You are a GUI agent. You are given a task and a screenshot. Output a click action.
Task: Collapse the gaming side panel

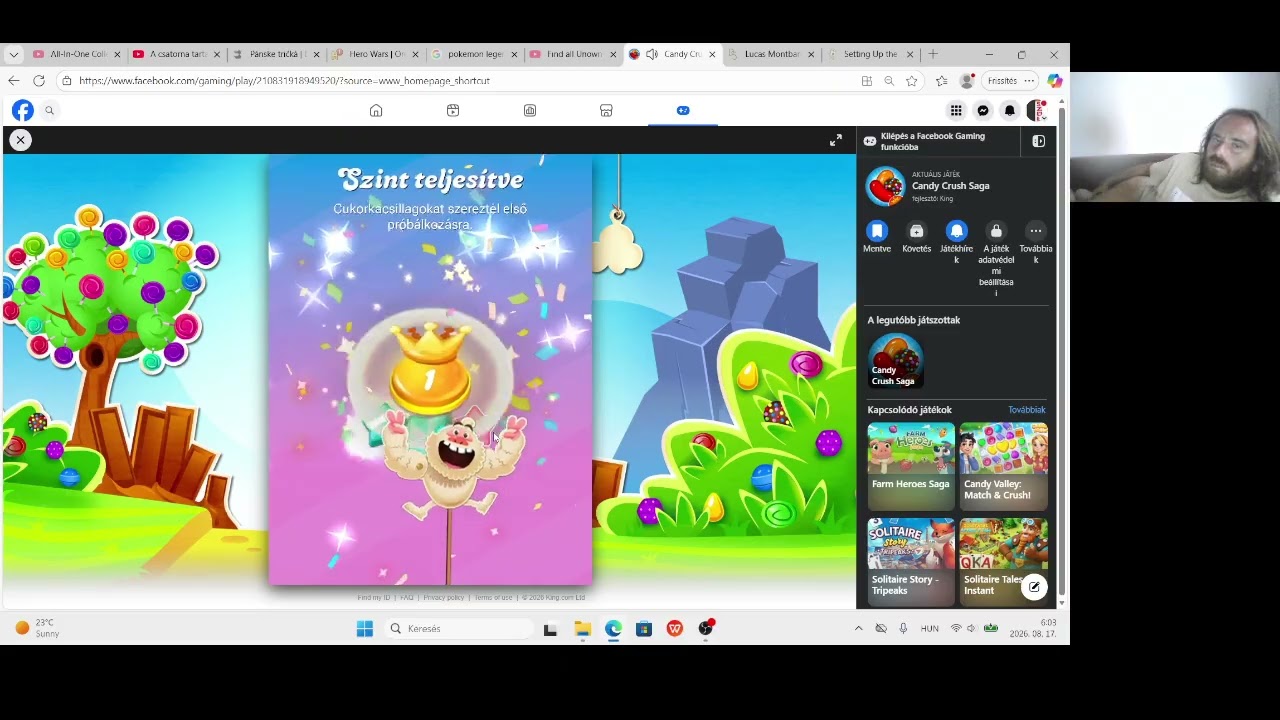[1038, 142]
